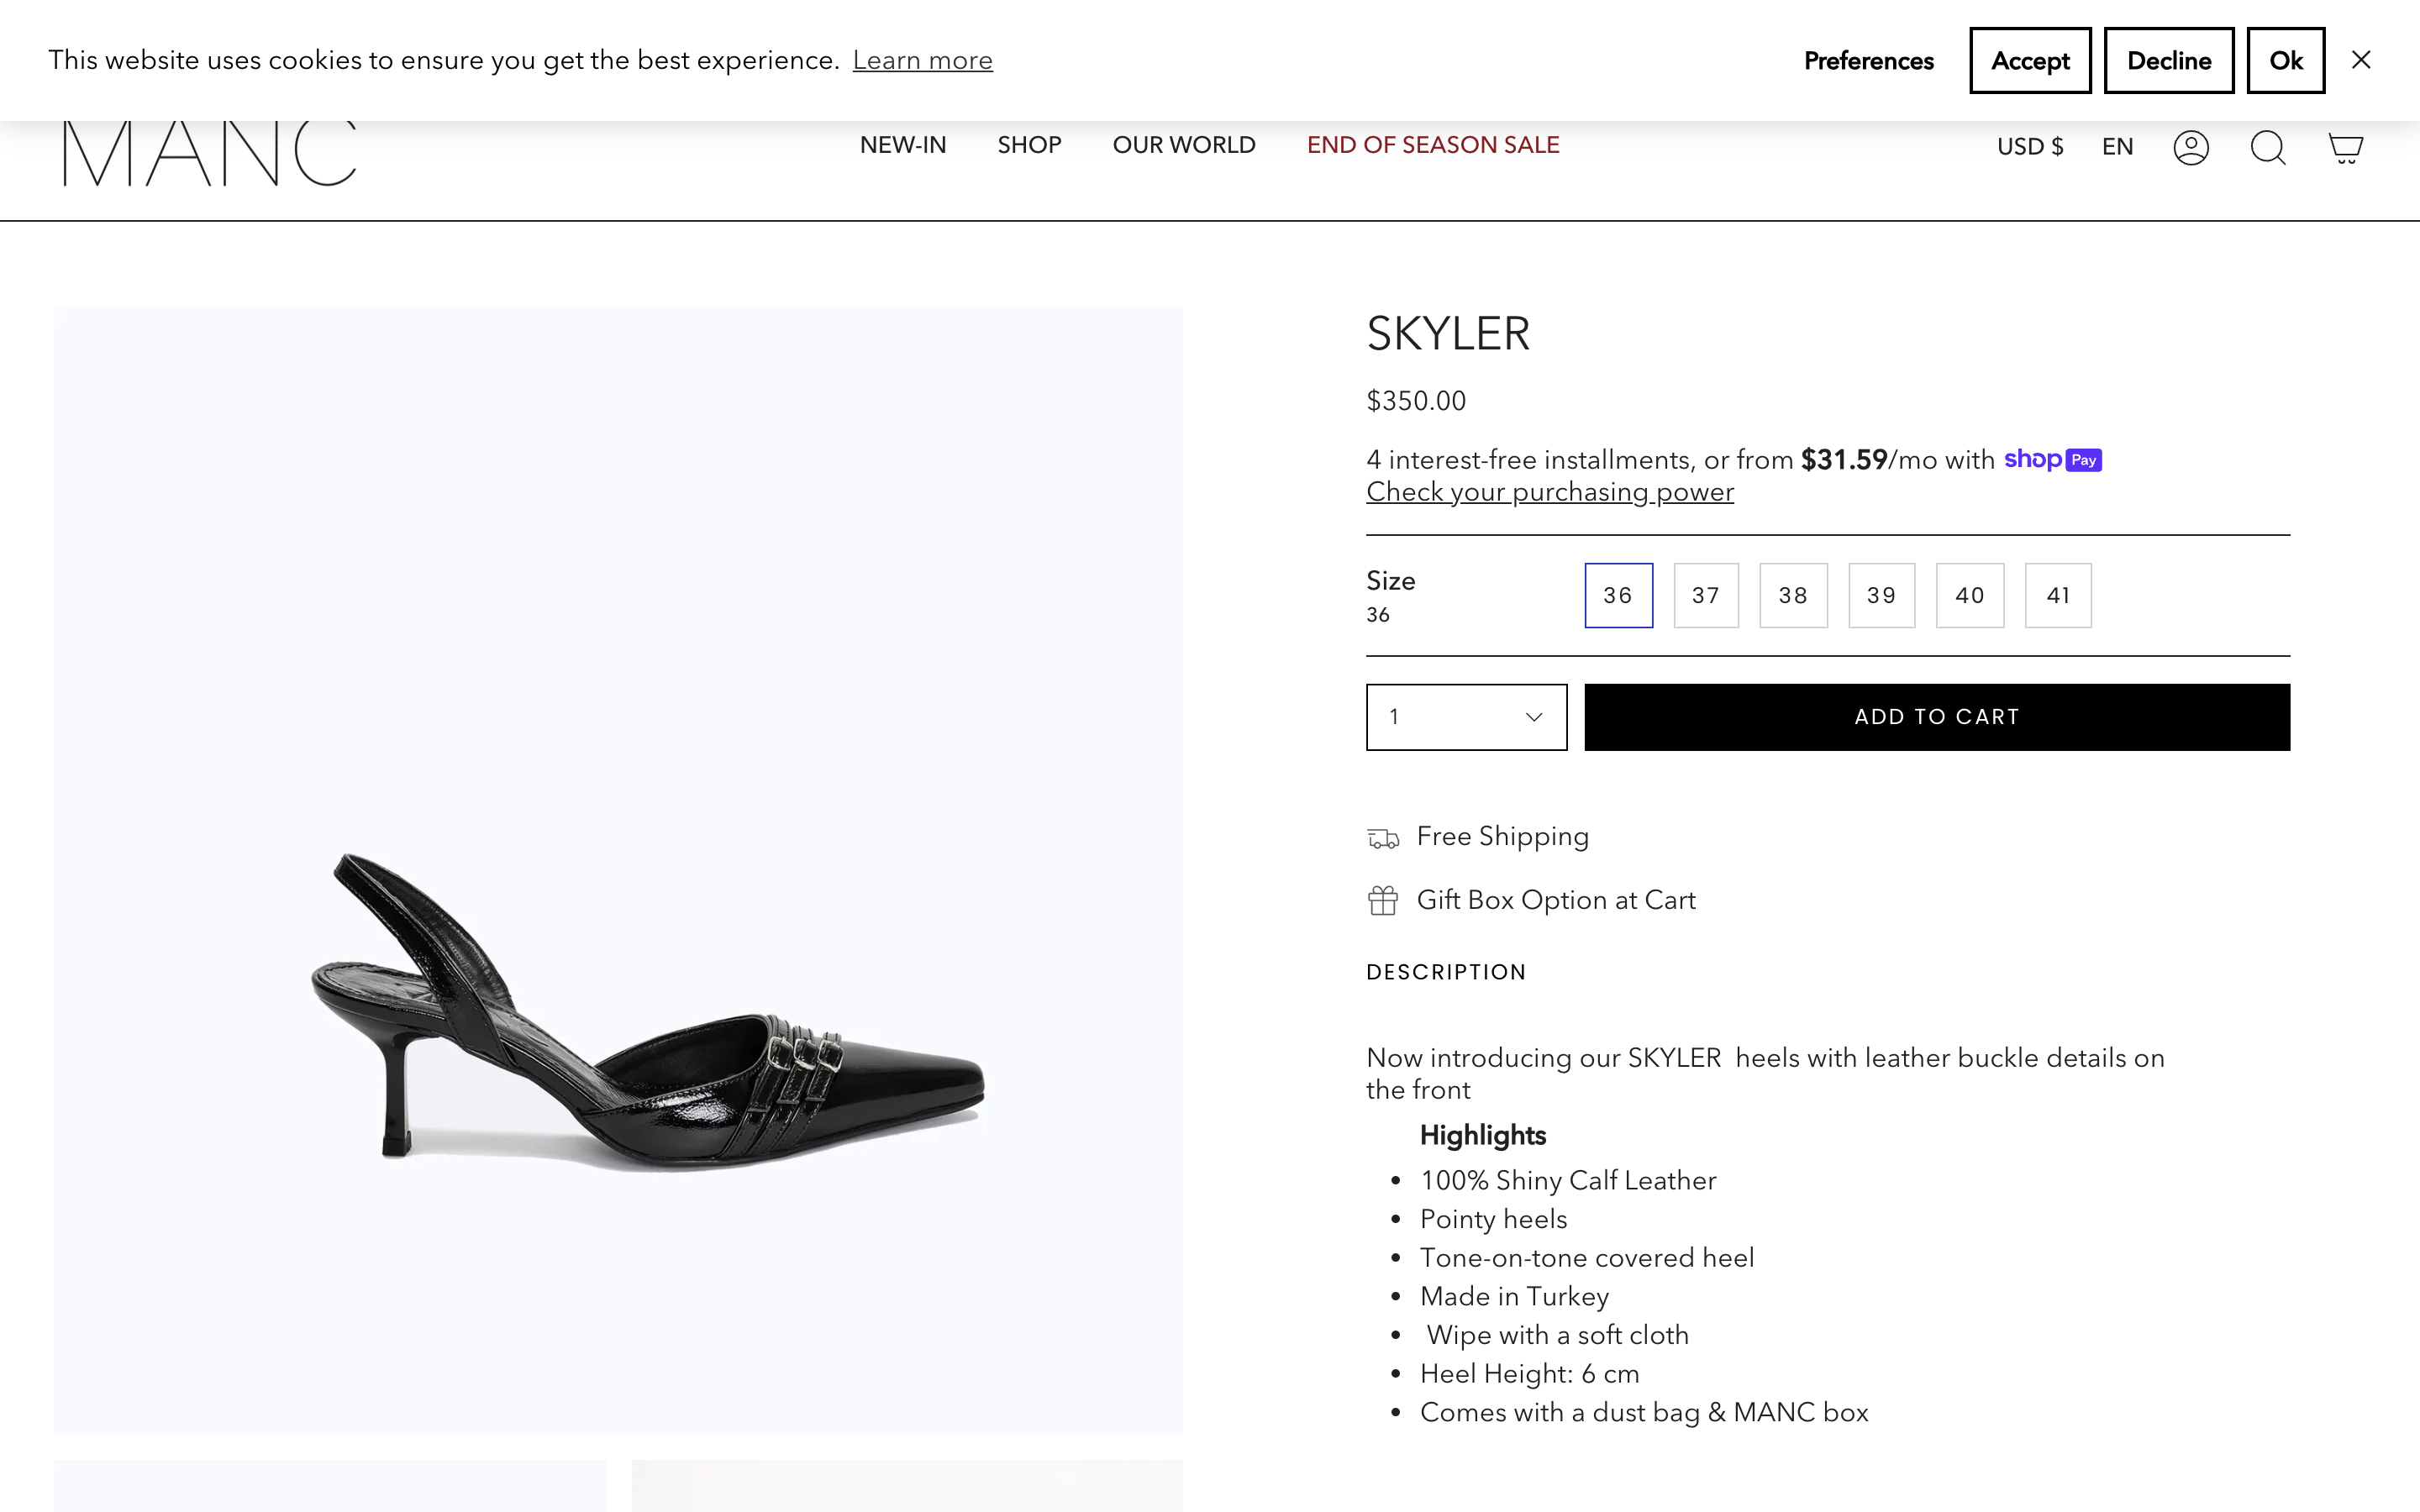
Task: Click the search magnifier icon
Action: (x=2267, y=147)
